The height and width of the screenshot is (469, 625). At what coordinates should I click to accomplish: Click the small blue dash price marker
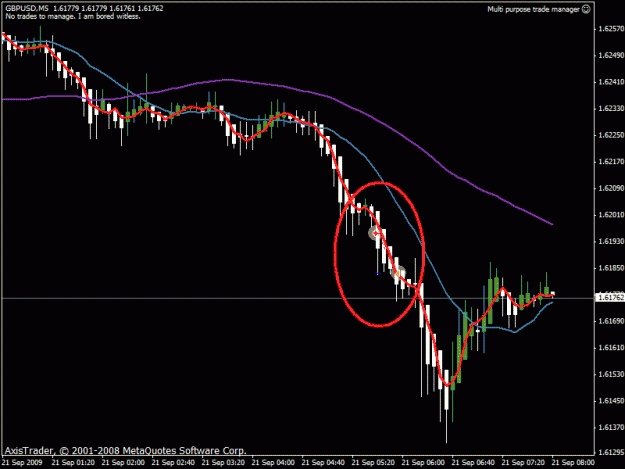(x=377, y=273)
